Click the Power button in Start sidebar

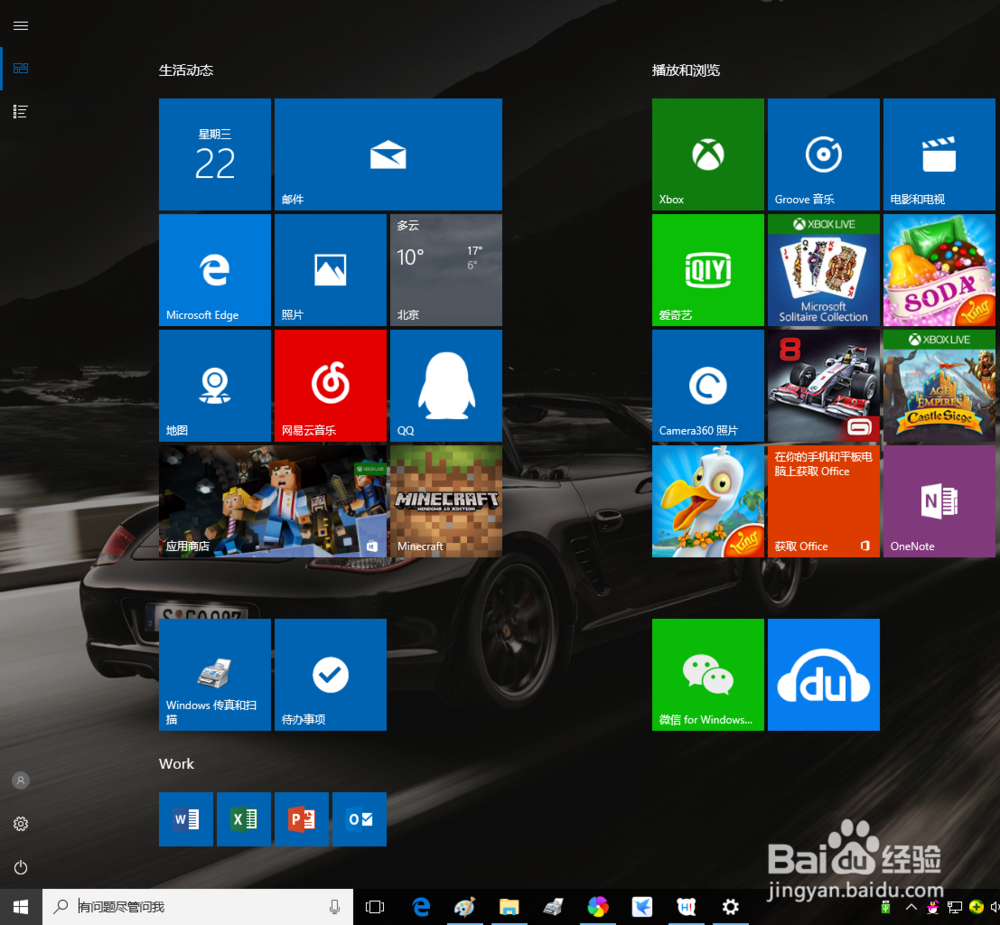[20, 867]
